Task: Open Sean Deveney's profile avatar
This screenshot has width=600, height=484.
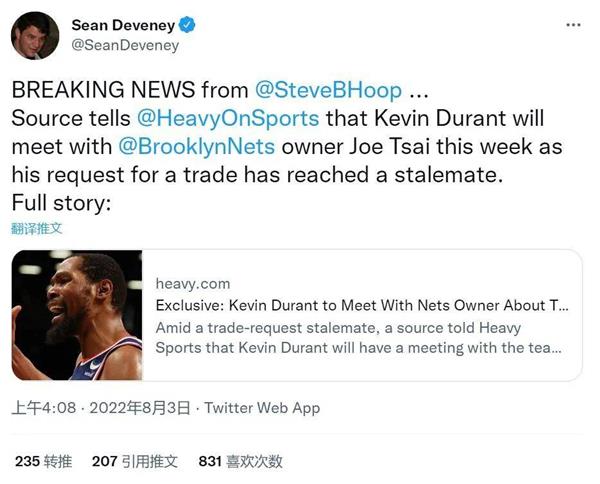Action: click(x=35, y=35)
